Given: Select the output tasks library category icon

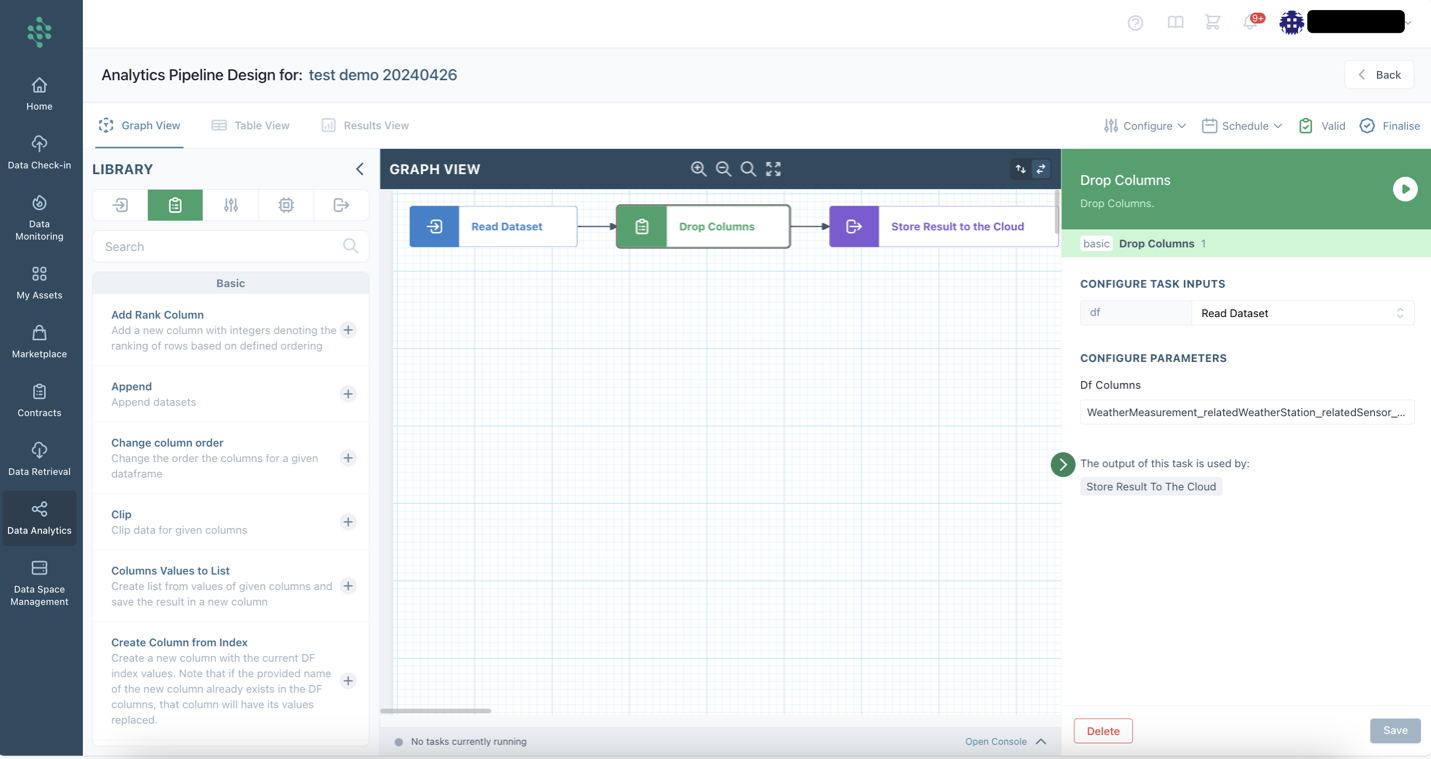Looking at the screenshot, I should [x=341, y=205].
